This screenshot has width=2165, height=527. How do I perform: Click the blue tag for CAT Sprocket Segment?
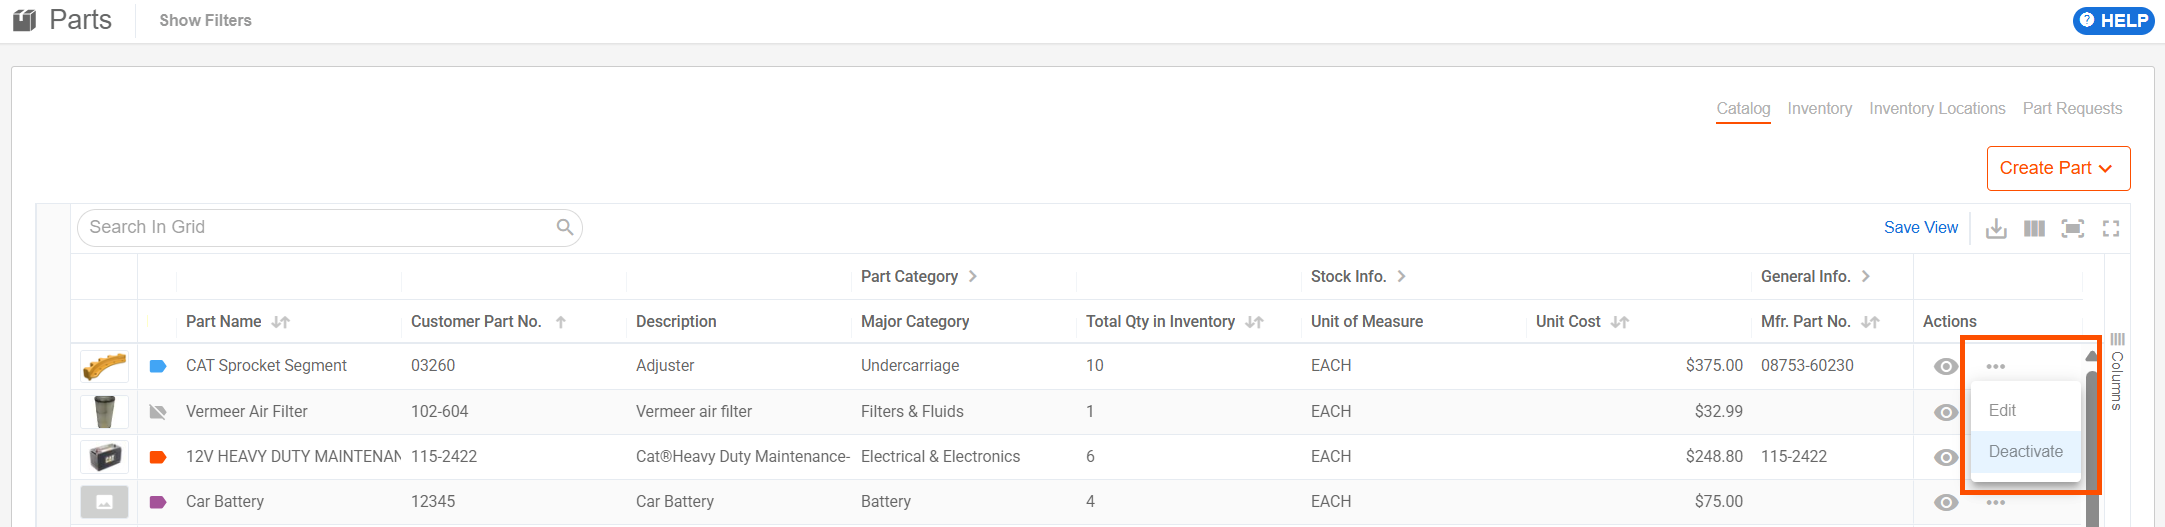point(158,366)
